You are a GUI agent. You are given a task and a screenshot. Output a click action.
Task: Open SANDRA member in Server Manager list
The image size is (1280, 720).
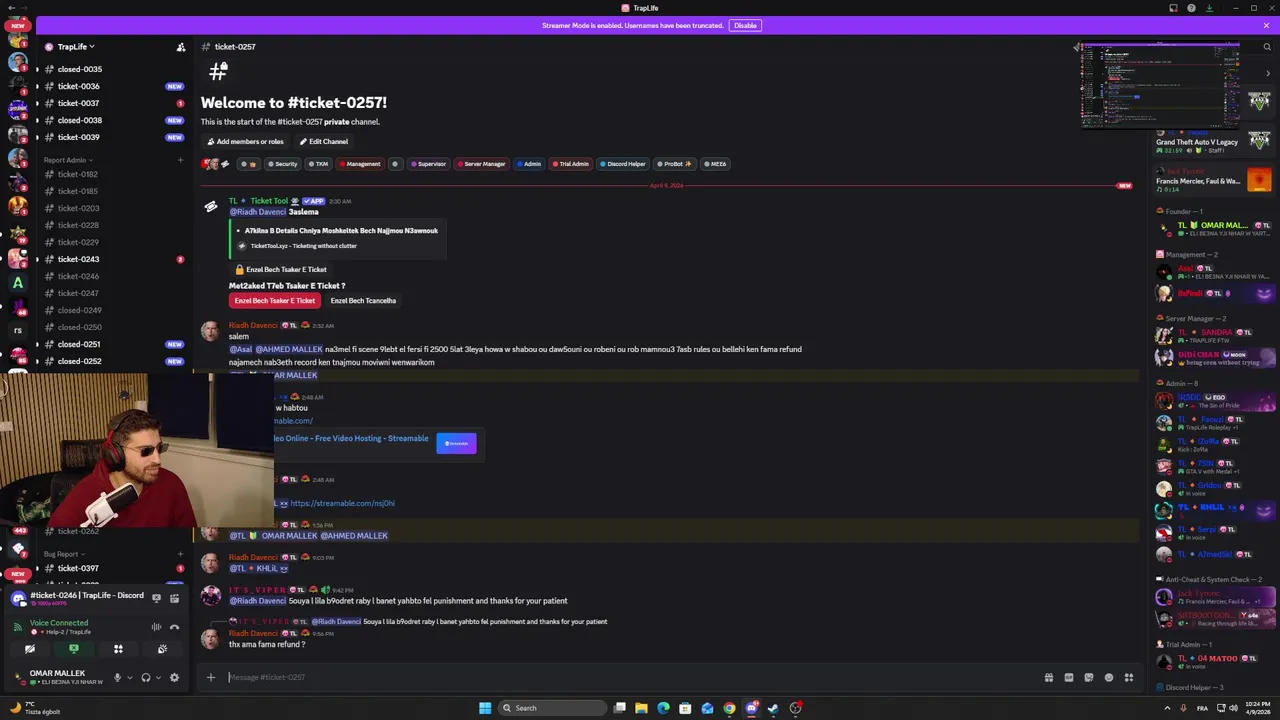coord(1215,335)
